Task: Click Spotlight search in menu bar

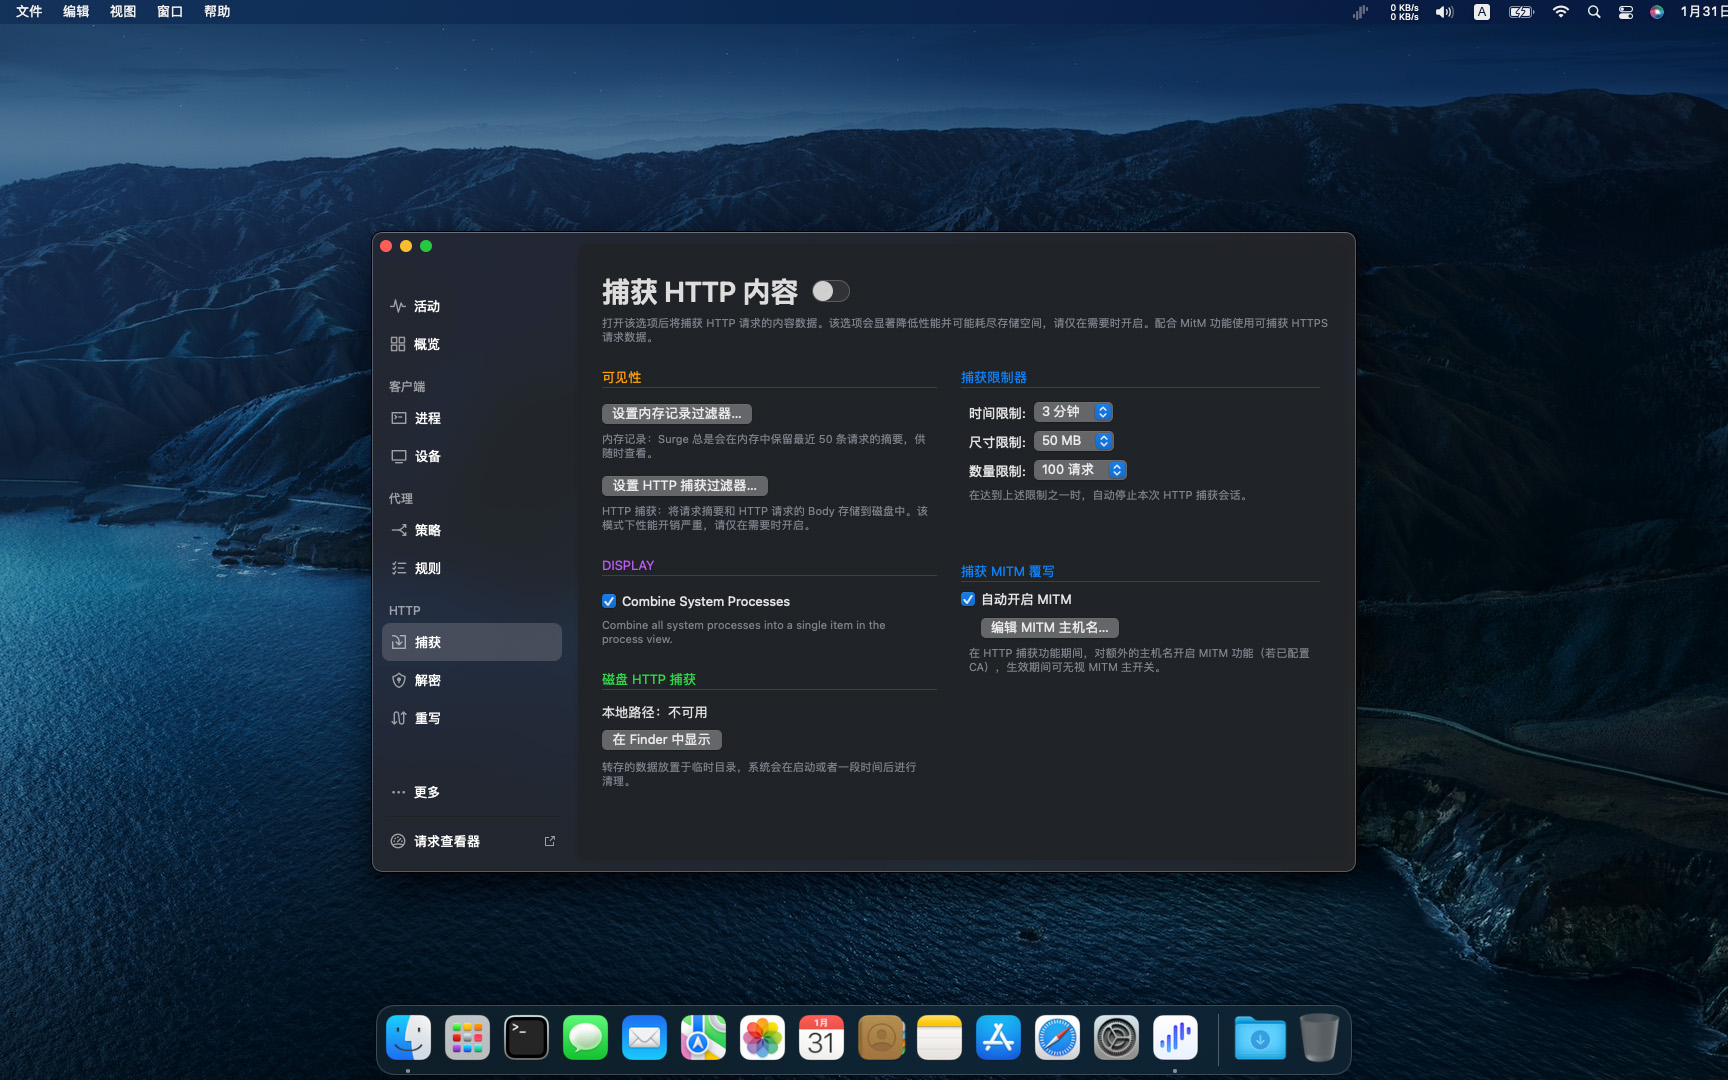Action: (1594, 12)
